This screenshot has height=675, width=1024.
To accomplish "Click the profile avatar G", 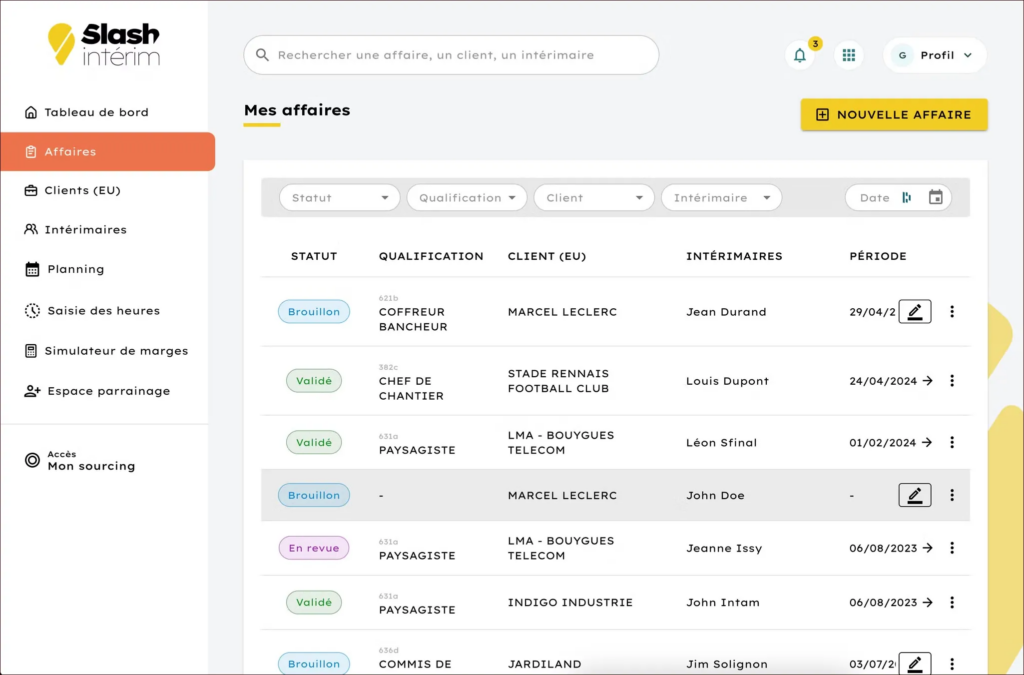I will [902, 55].
